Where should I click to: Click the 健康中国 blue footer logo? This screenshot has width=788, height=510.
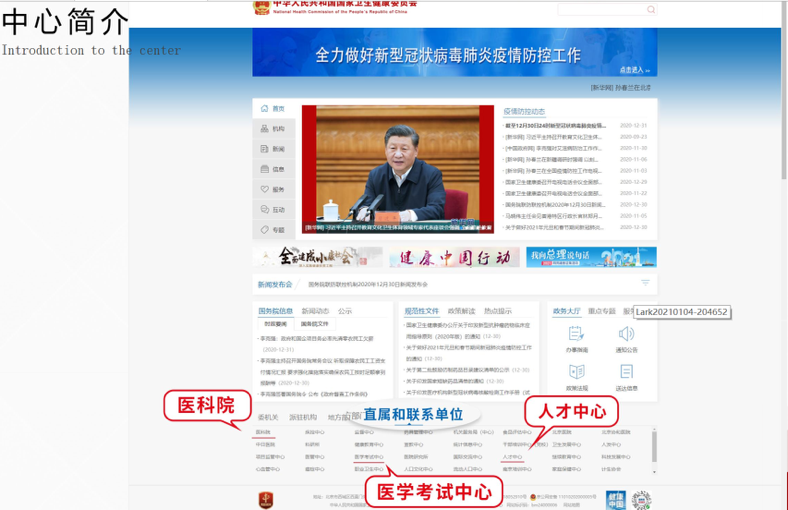616,500
